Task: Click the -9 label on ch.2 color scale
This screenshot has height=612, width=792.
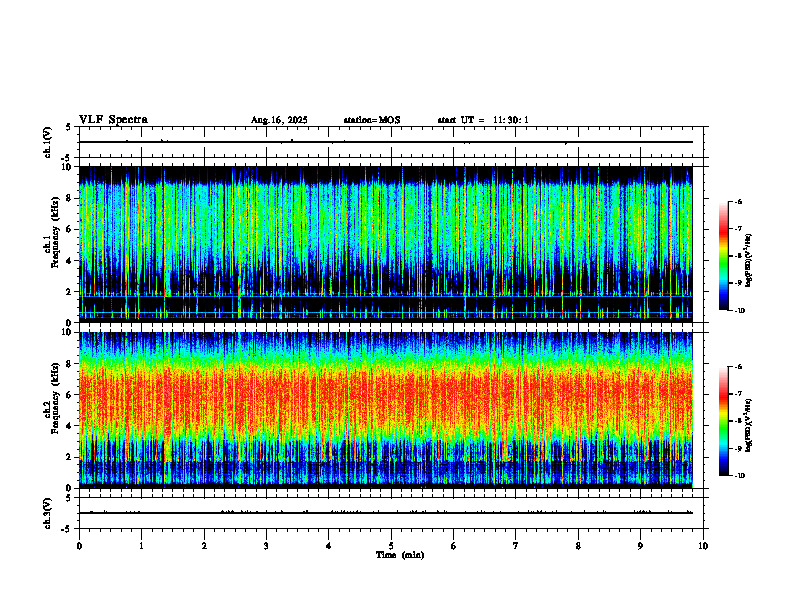Action: tap(738, 448)
